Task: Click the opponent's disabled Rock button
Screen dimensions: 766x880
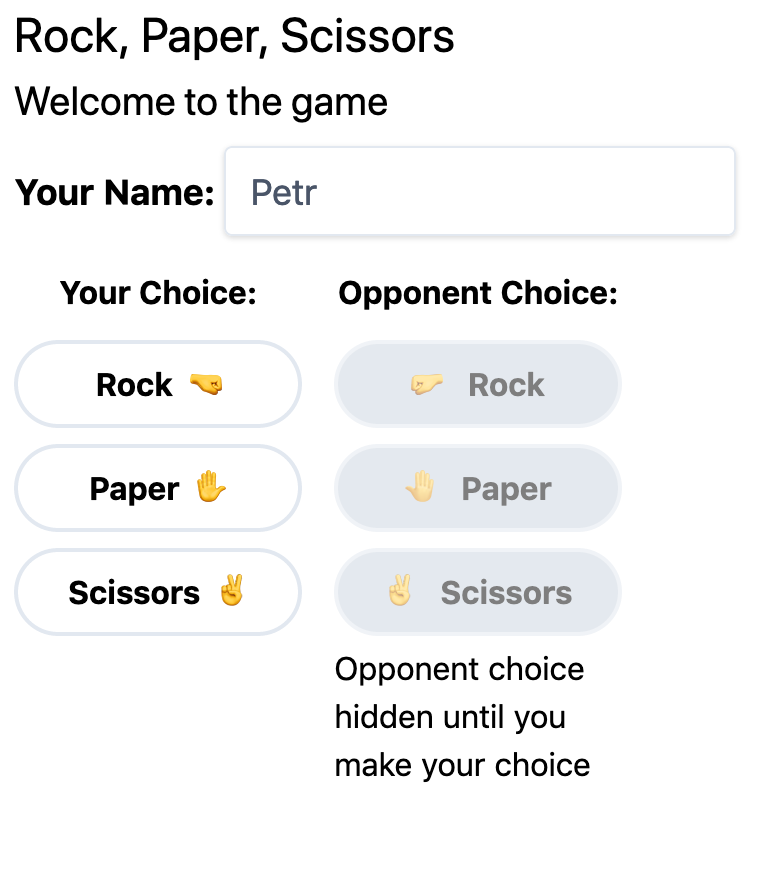Action: tap(478, 385)
